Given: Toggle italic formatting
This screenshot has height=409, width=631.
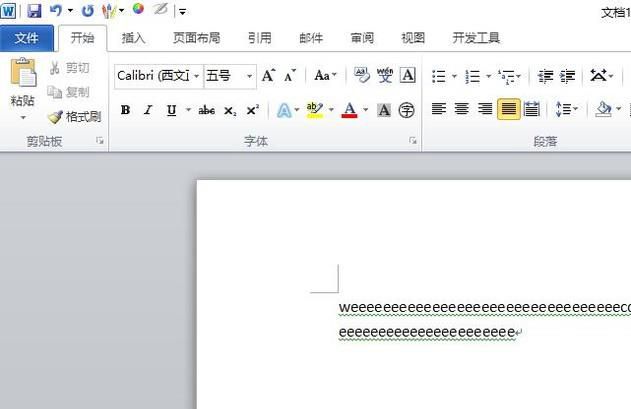Looking at the screenshot, I should pos(148,110).
